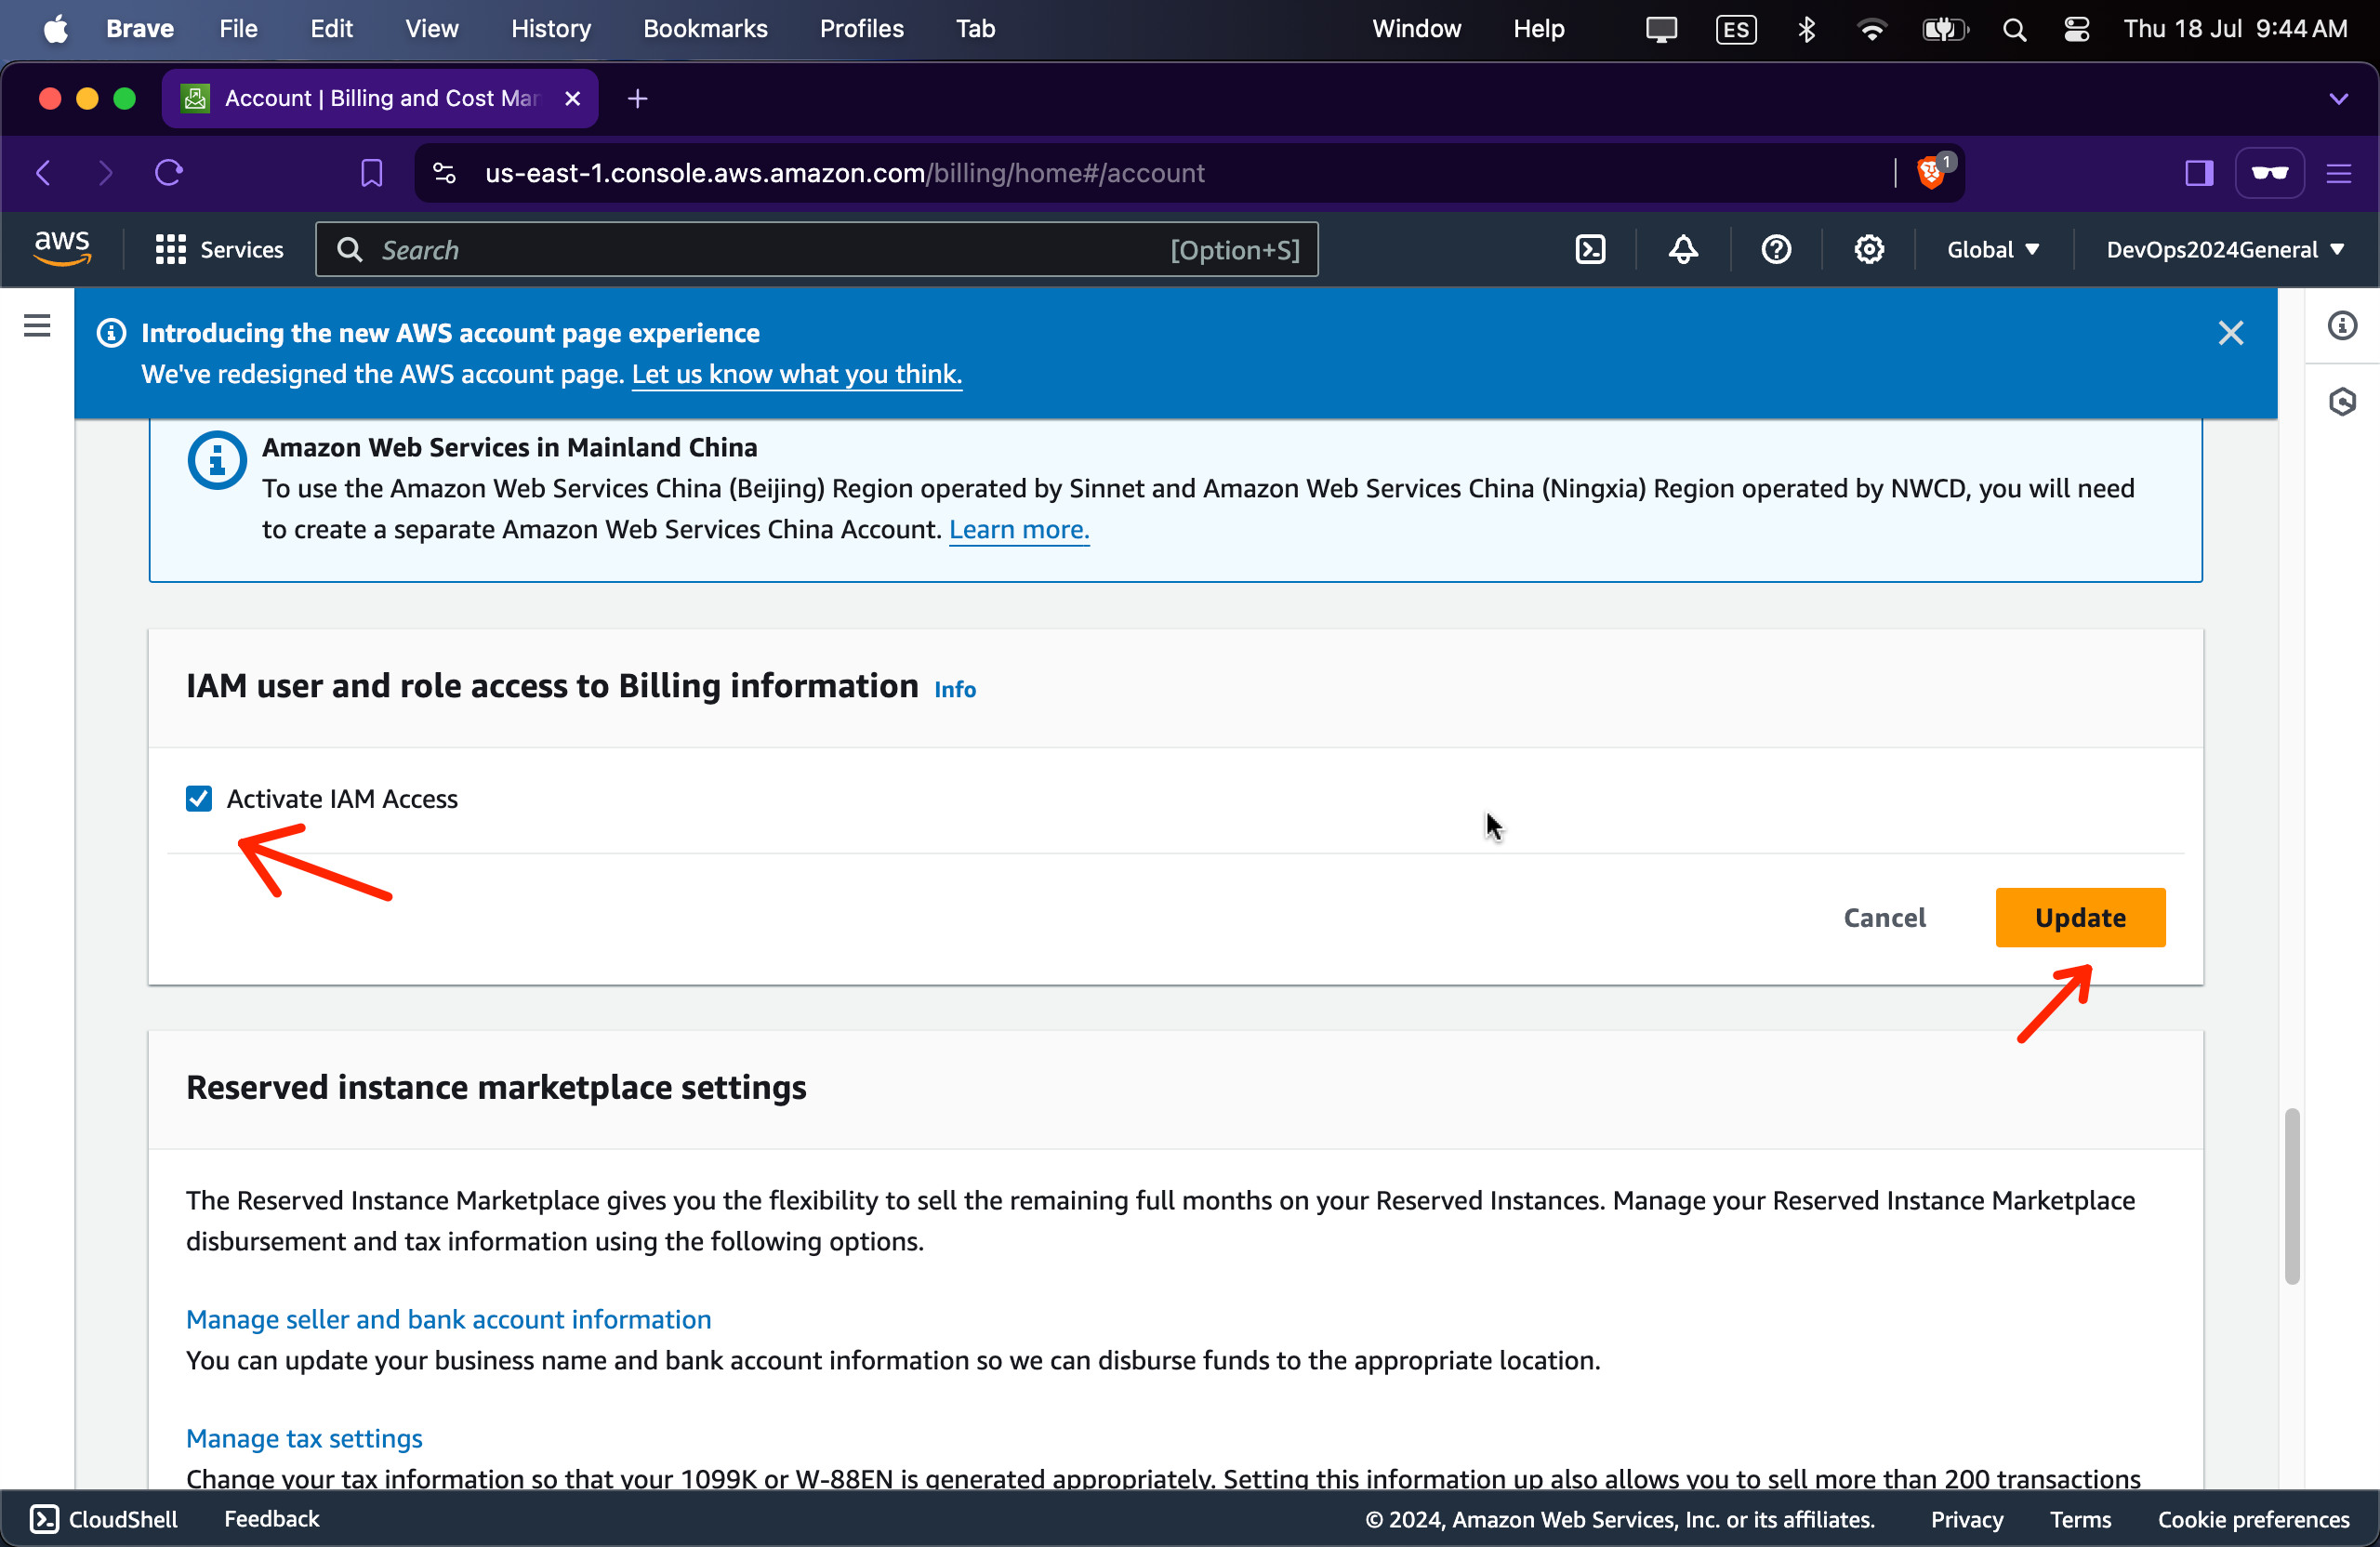Open the side navigation hamburger menu

coord(37,326)
